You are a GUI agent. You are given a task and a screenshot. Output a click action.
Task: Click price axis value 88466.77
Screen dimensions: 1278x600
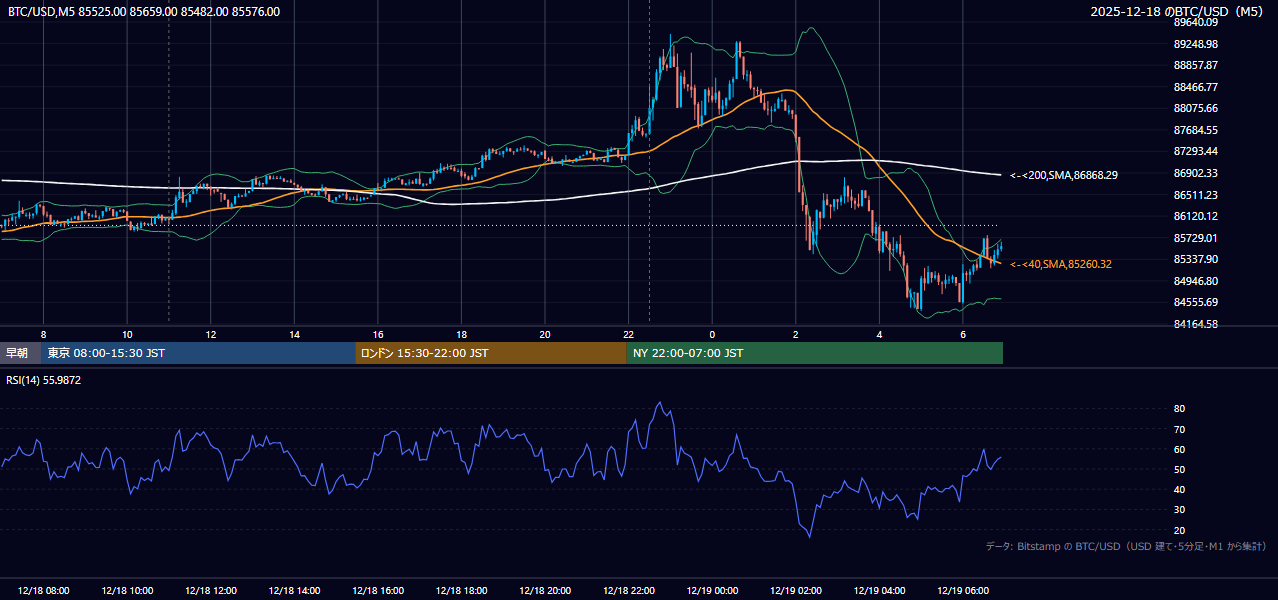pos(1196,87)
